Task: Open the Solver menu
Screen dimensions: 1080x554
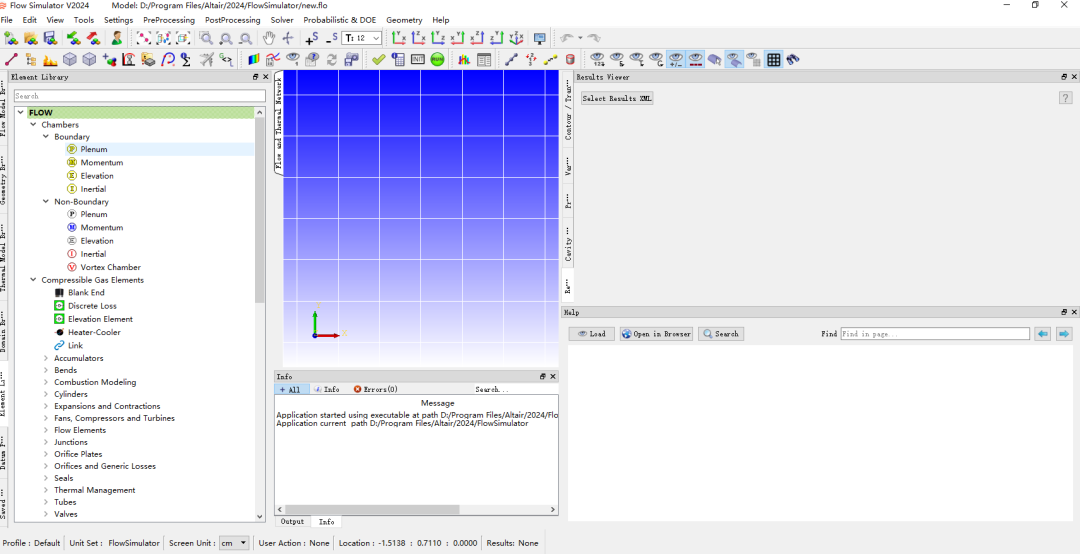Action: click(x=282, y=20)
